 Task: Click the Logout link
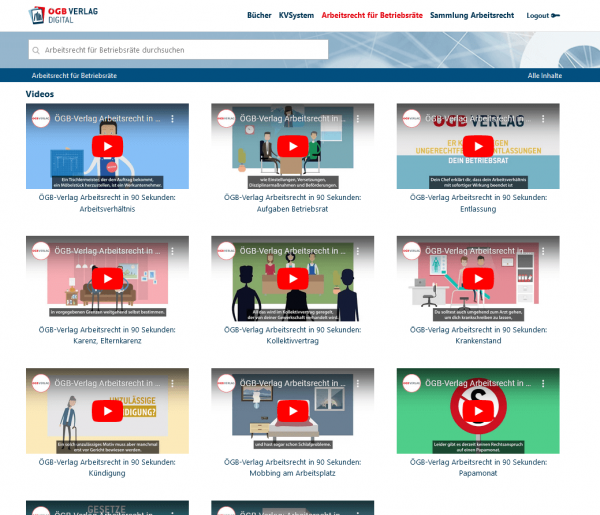tap(538, 16)
